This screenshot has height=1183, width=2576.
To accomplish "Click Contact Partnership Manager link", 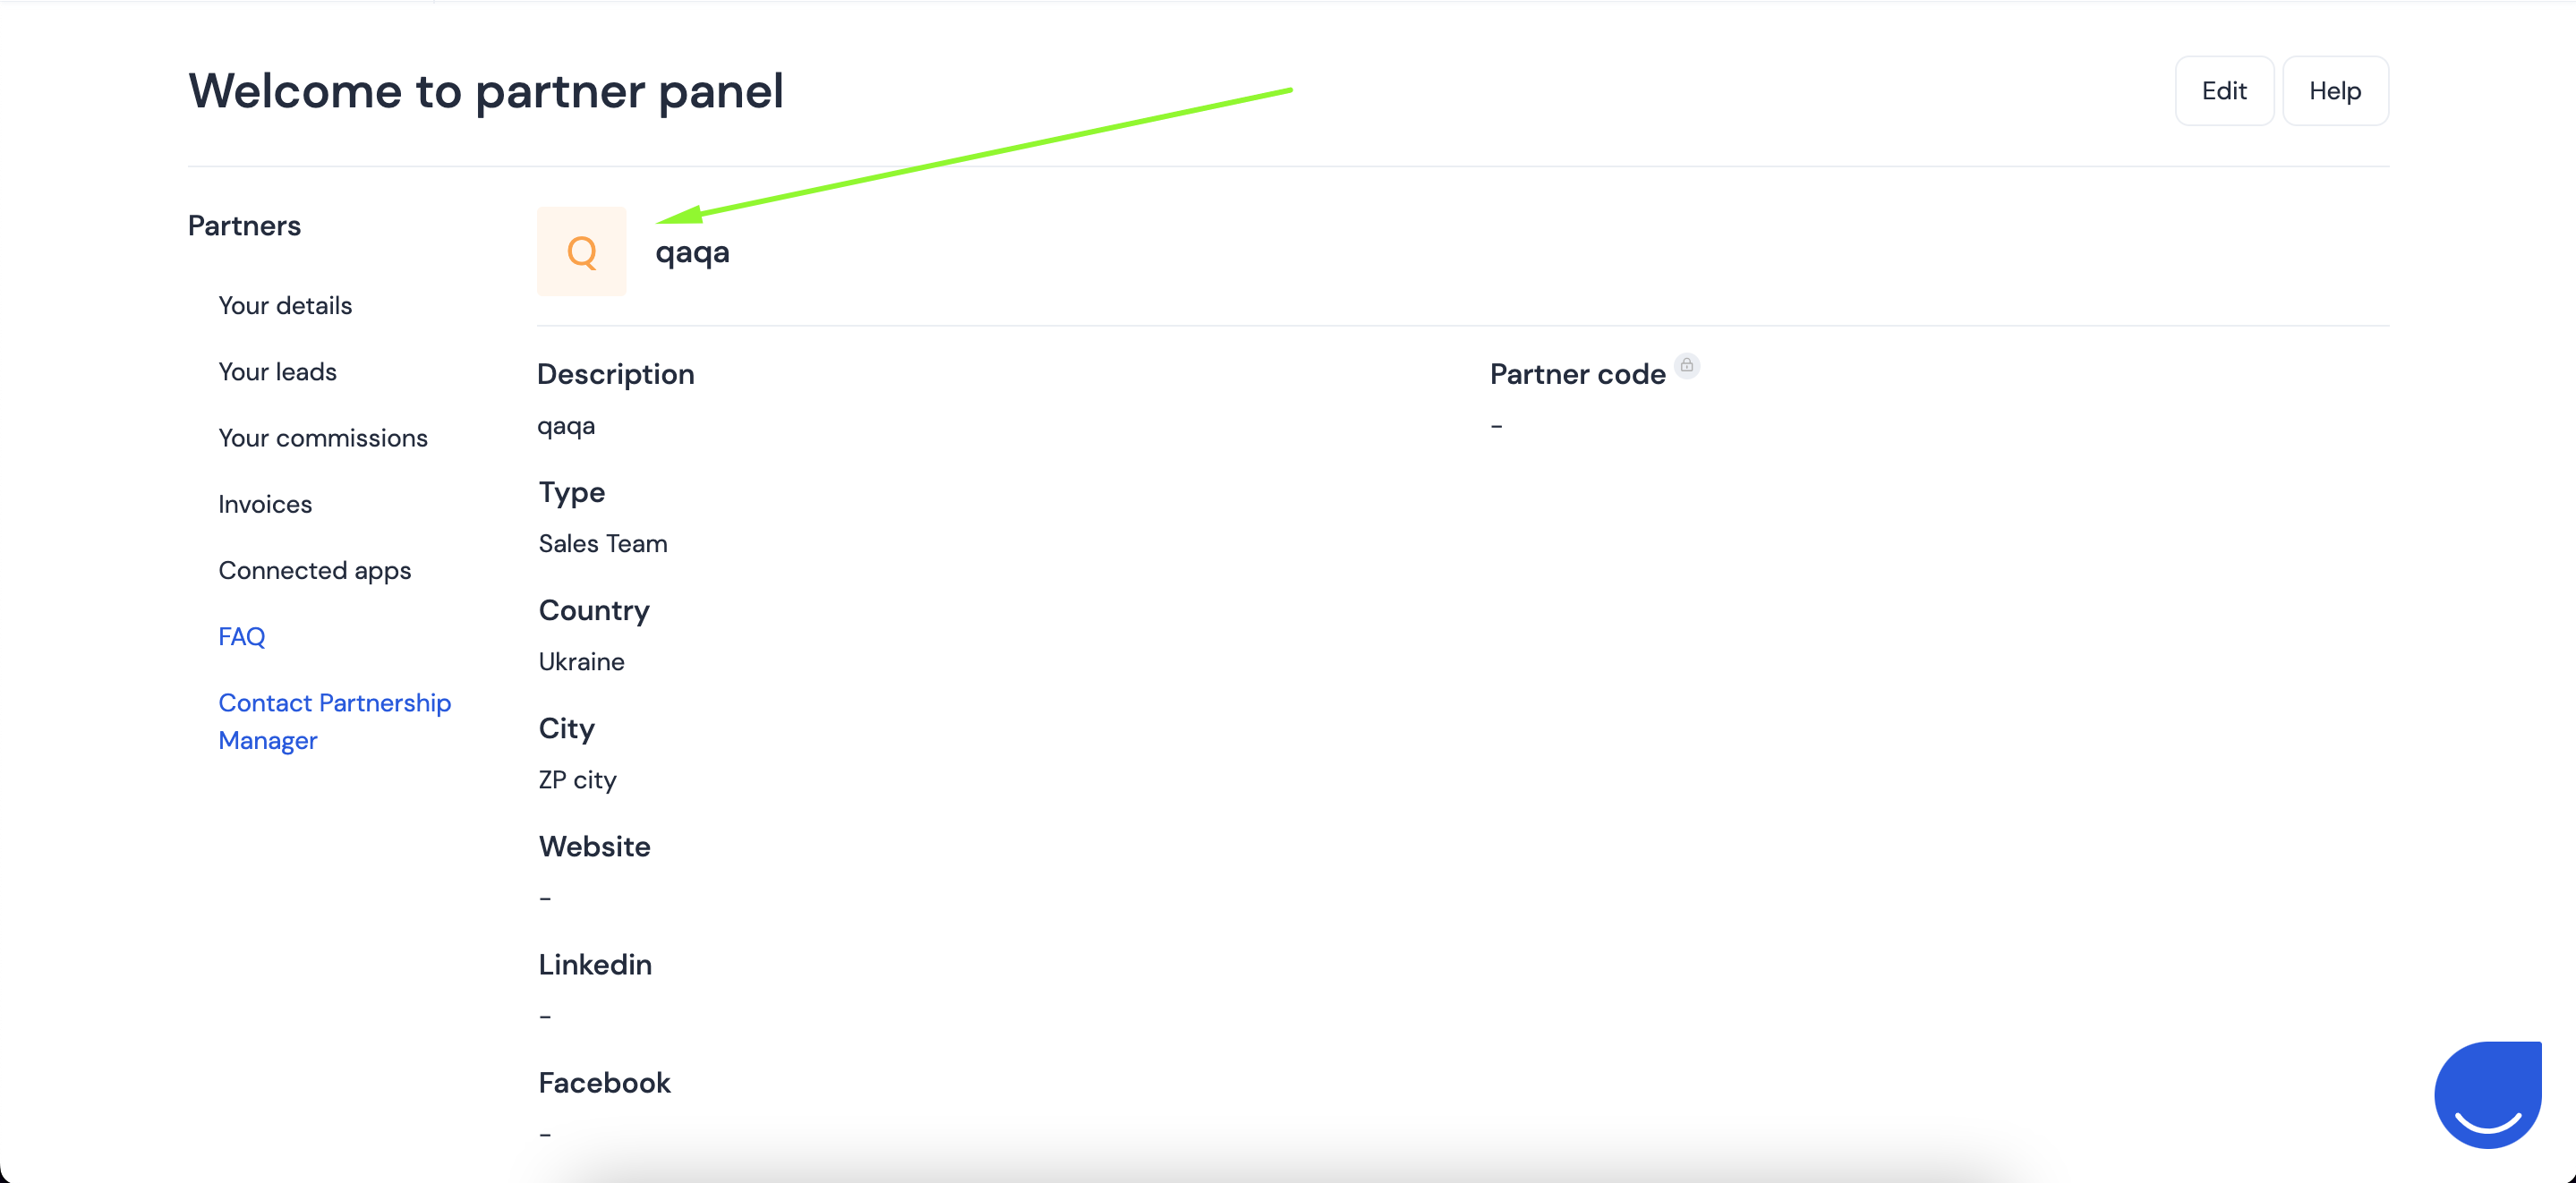I will (x=334, y=721).
